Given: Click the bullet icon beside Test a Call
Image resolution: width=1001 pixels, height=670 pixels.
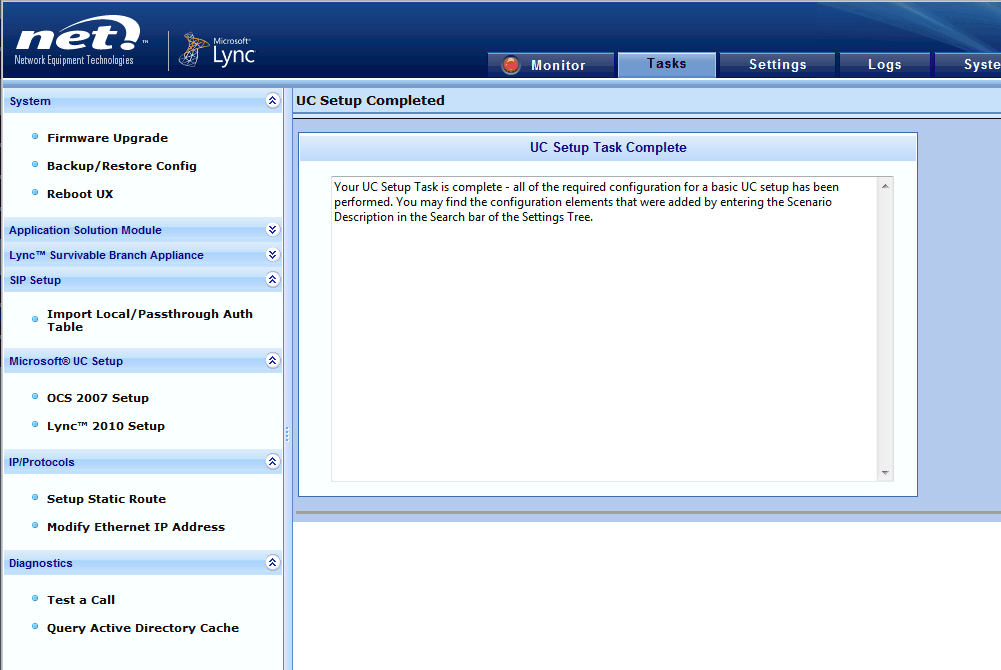Looking at the screenshot, I should [x=35, y=599].
